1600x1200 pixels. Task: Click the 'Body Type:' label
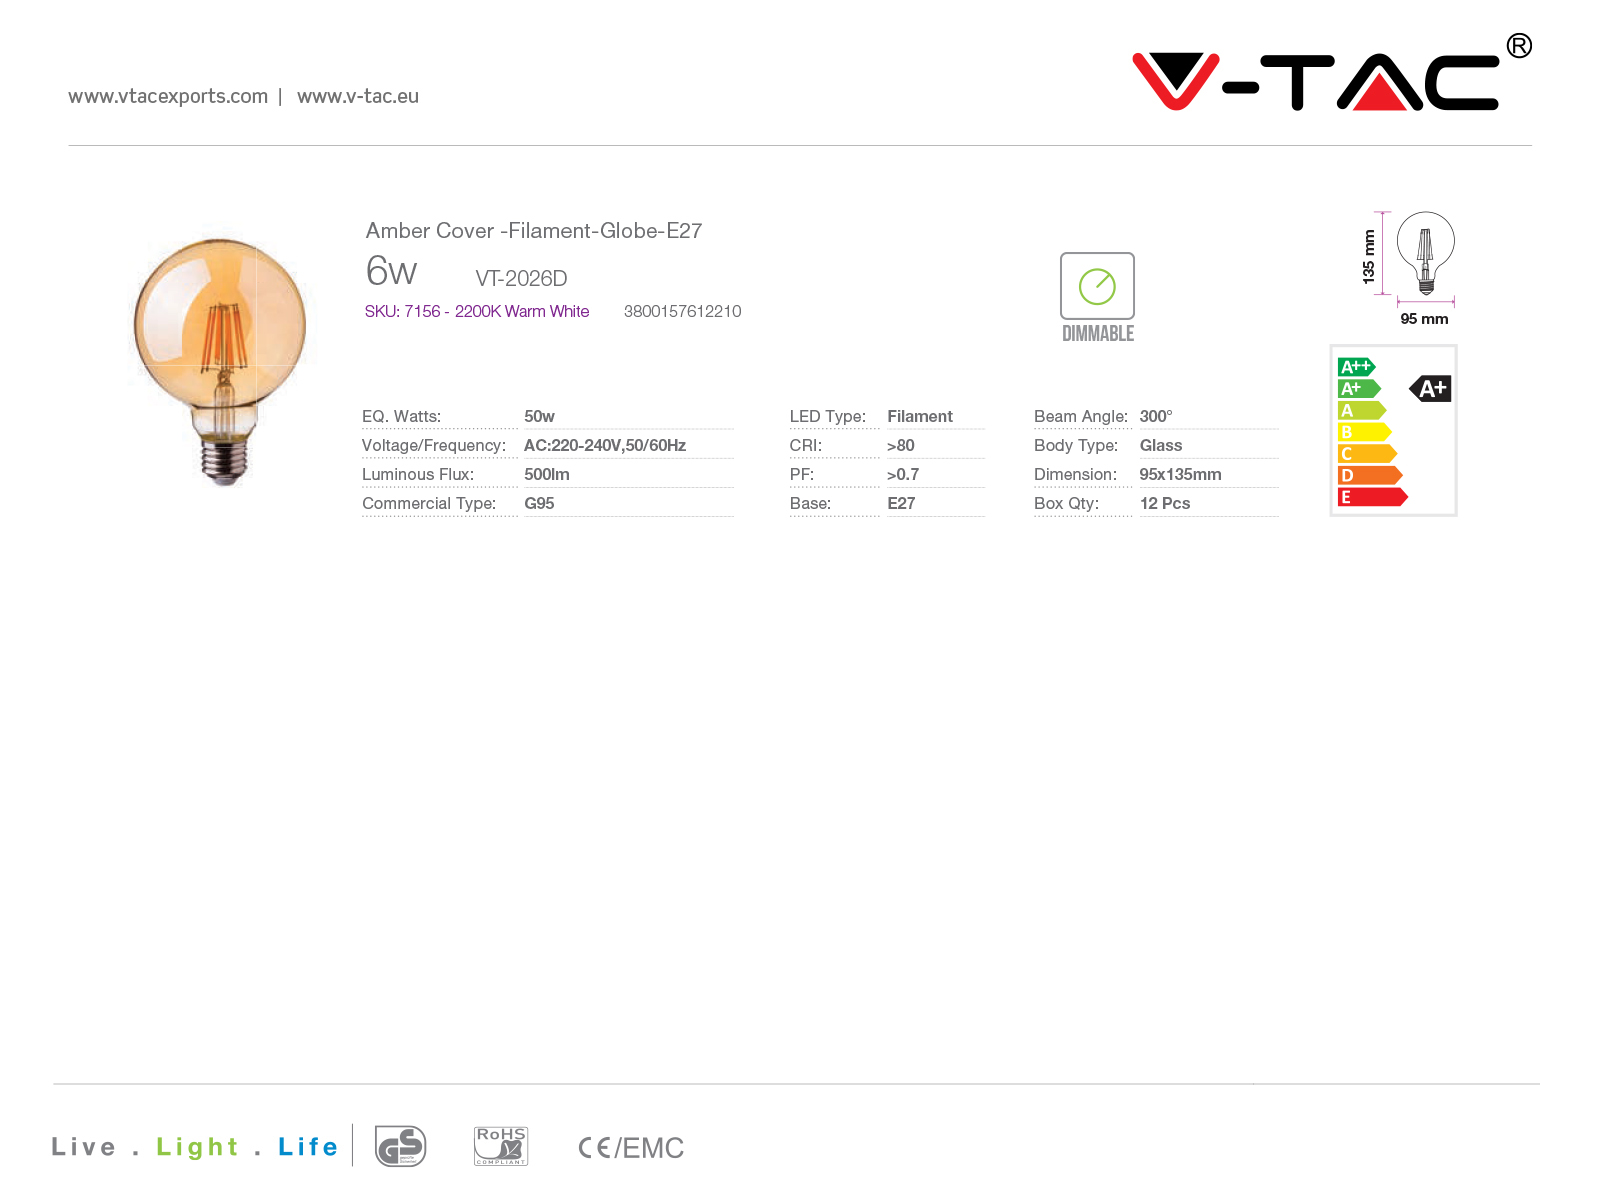tap(1076, 445)
